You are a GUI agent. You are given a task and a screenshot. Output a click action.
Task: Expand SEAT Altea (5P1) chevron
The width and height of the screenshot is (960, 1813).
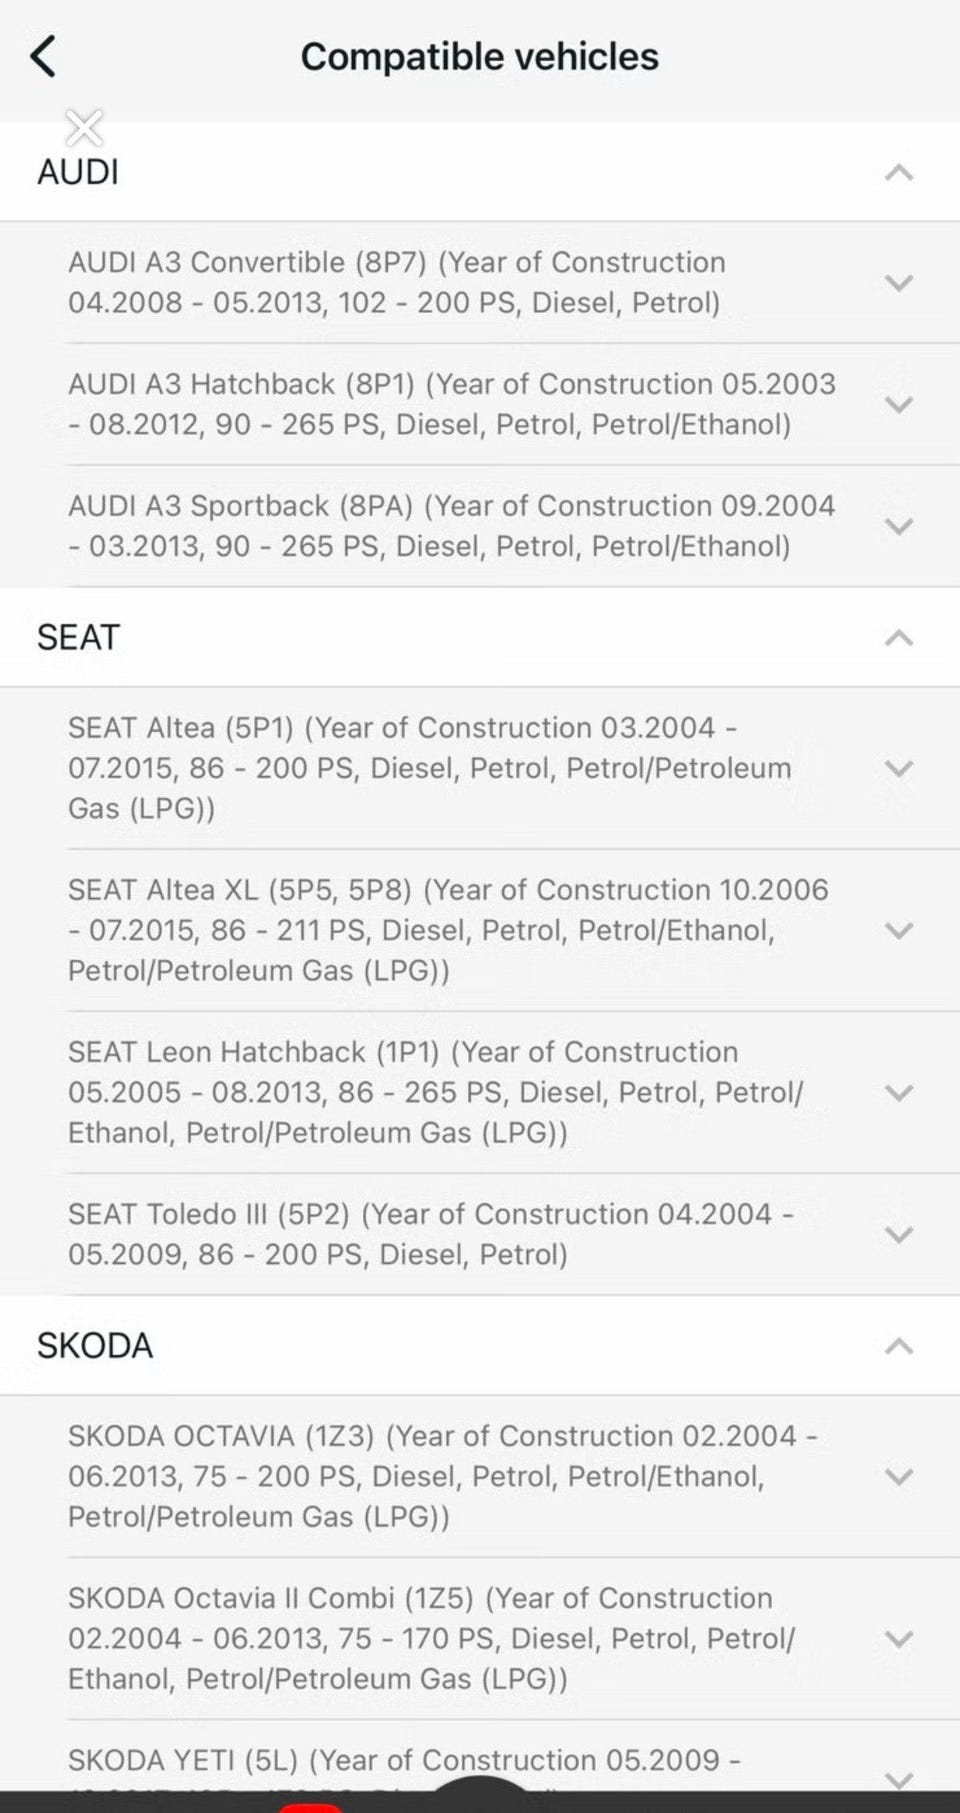[899, 769]
